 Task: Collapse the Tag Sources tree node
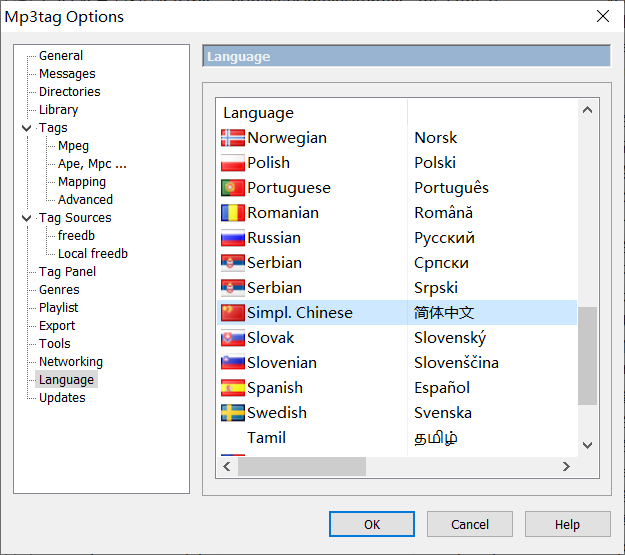(x=26, y=218)
